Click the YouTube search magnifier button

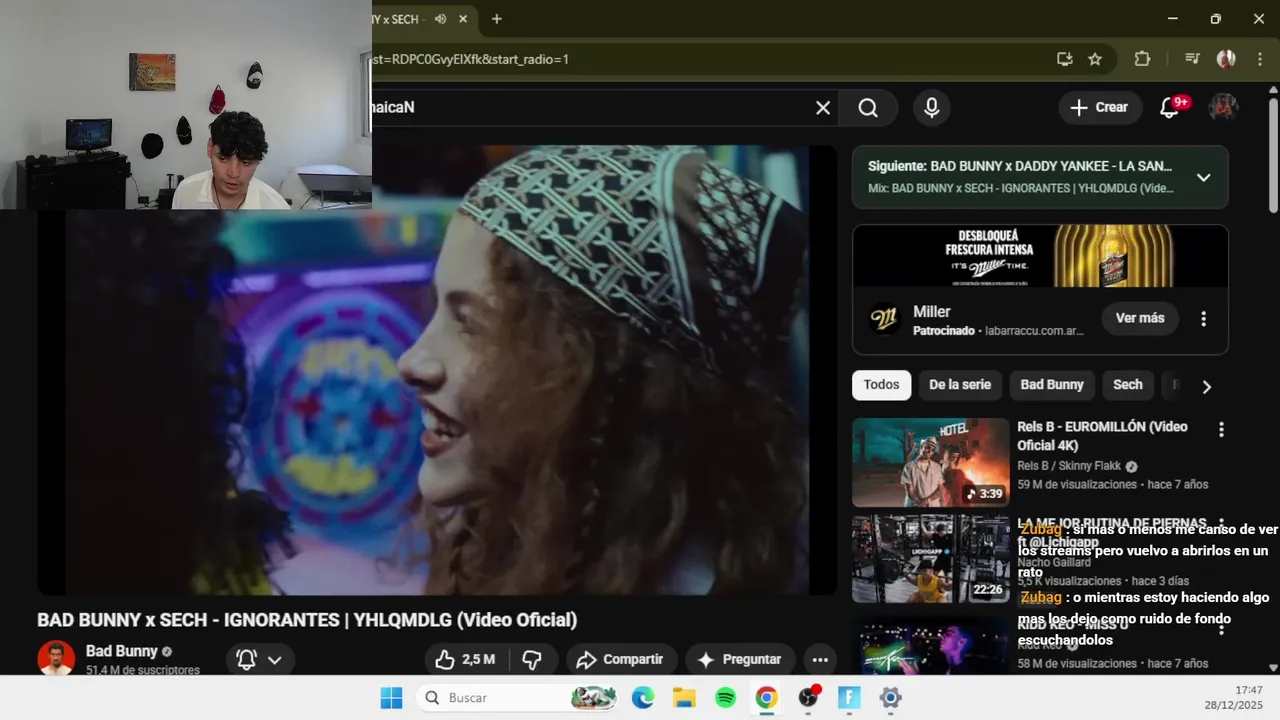[868, 108]
